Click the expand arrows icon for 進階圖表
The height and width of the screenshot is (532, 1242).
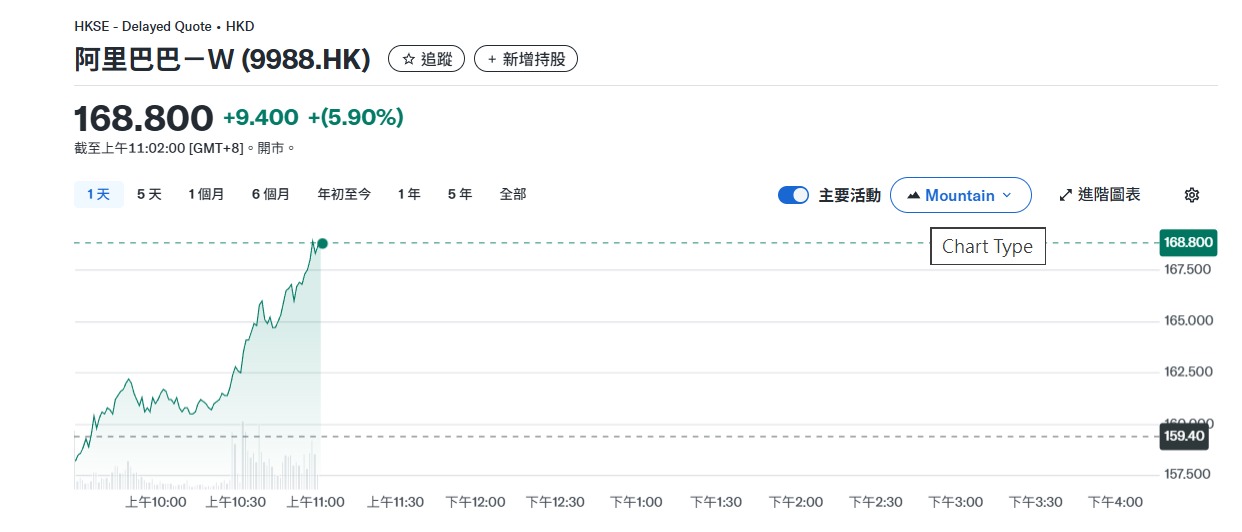pos(1065,195)
